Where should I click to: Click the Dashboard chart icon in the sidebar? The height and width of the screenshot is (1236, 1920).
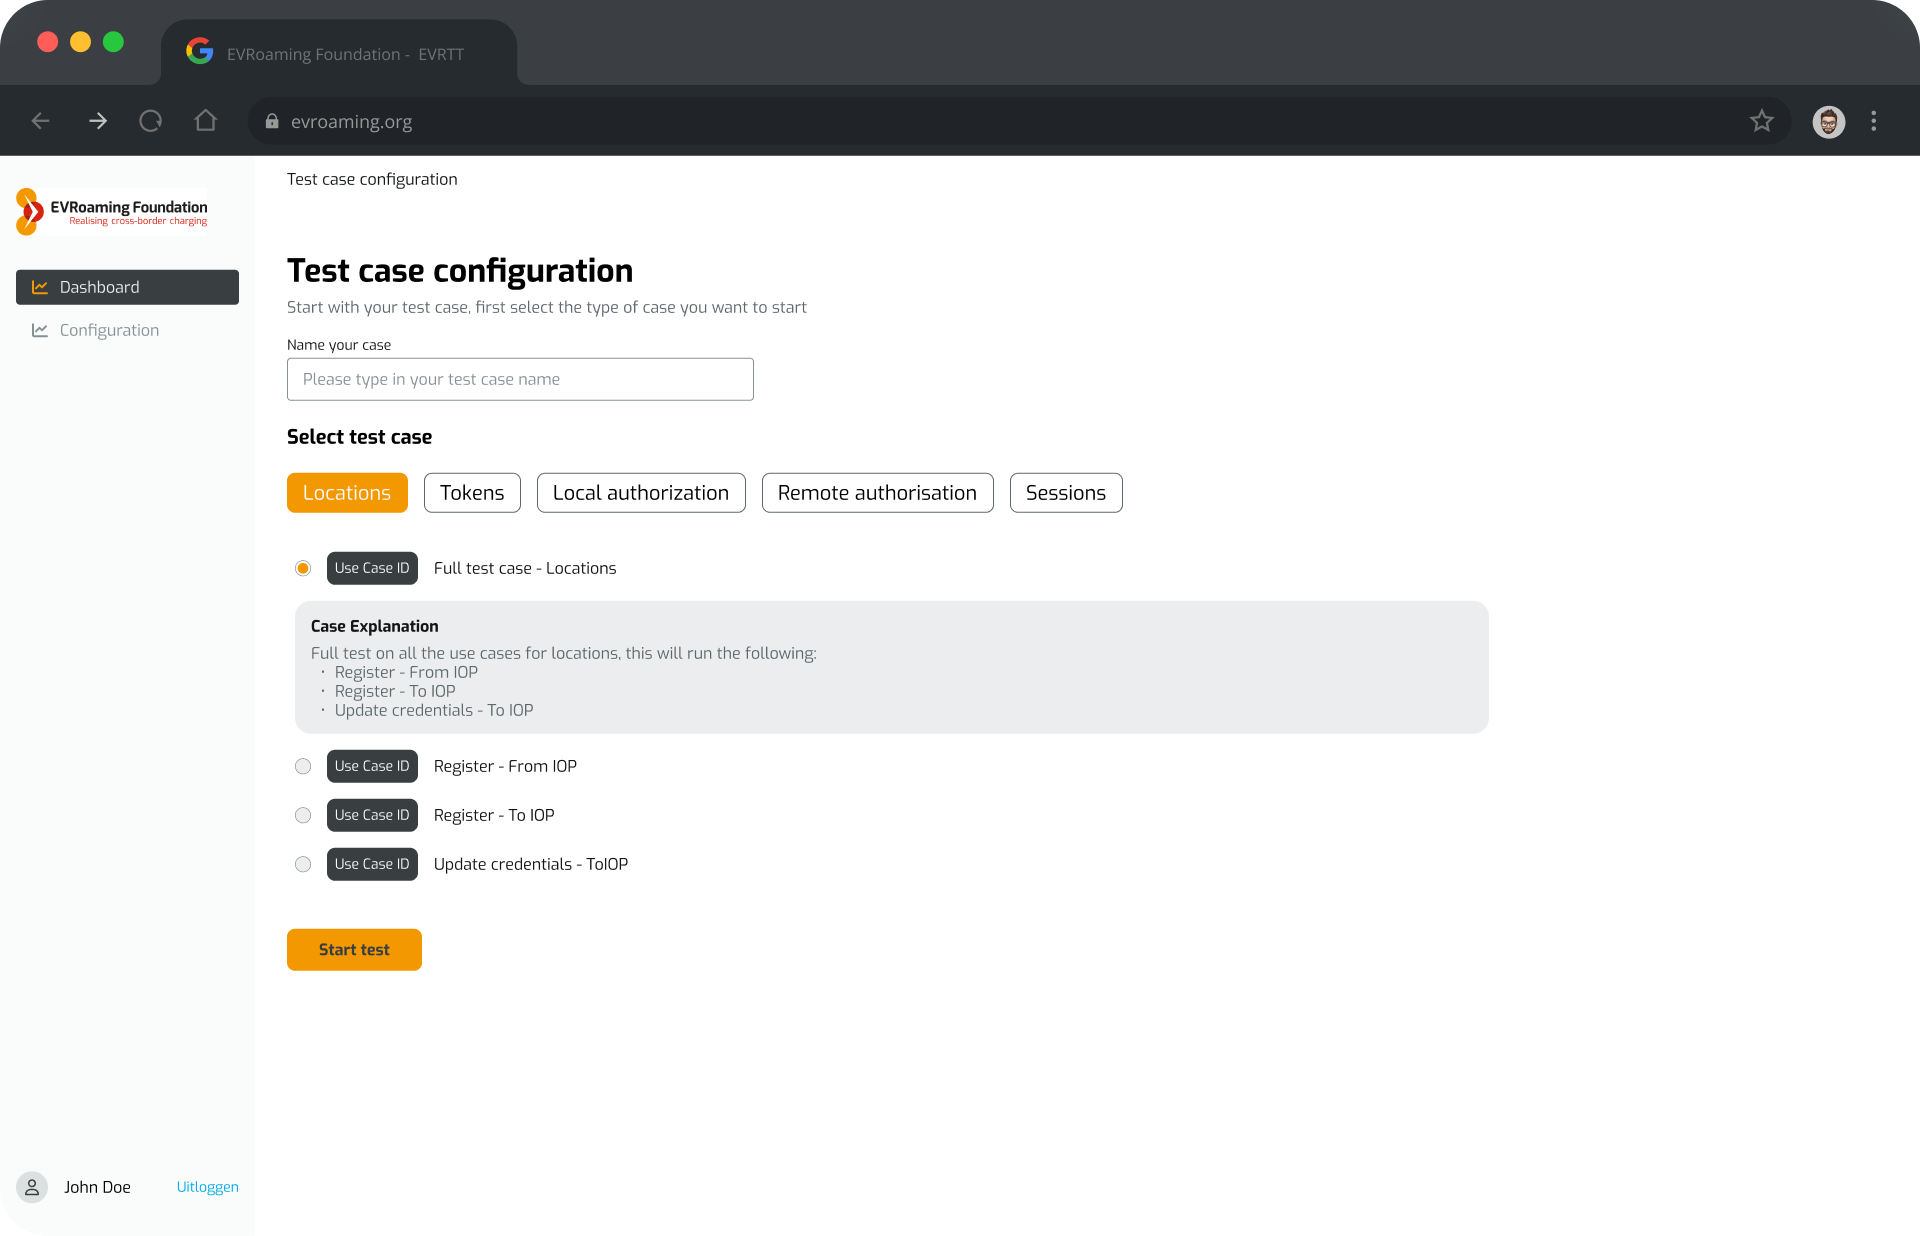40,287
